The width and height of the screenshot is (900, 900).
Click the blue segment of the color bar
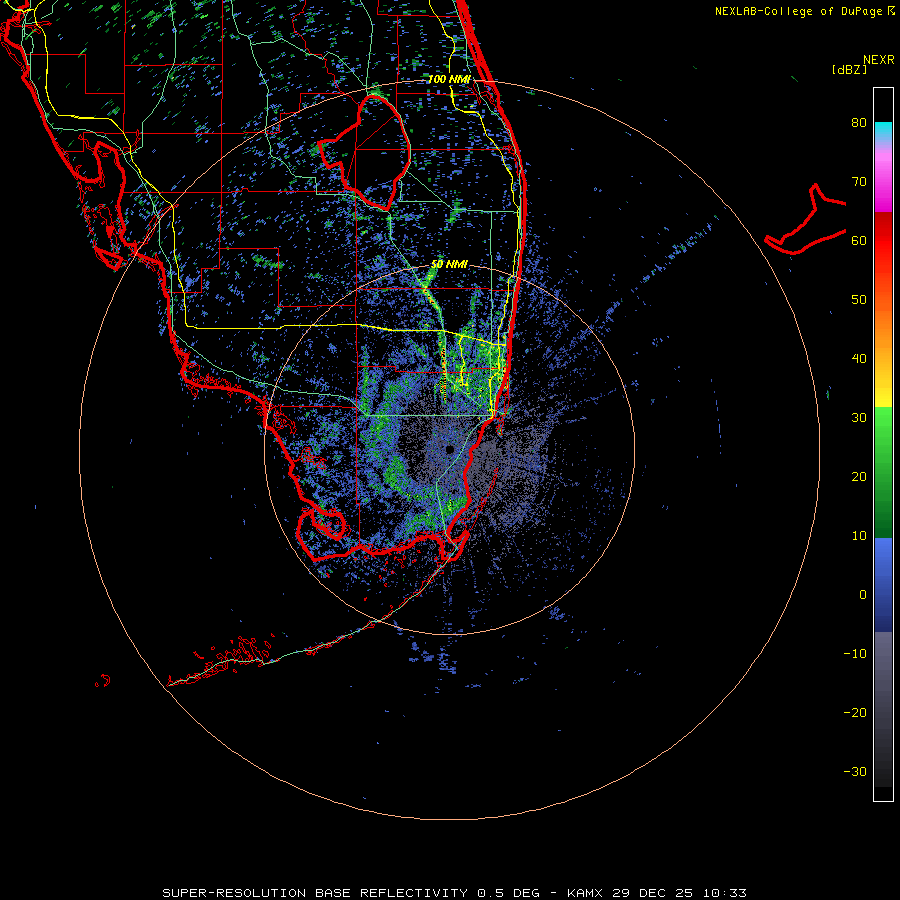pos(883,585)
